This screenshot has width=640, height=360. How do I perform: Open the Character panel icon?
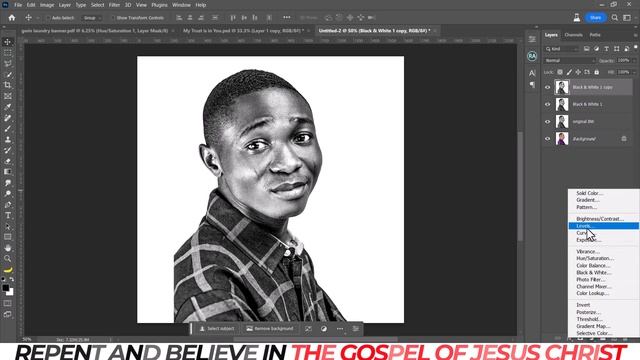tap(532, 73)
